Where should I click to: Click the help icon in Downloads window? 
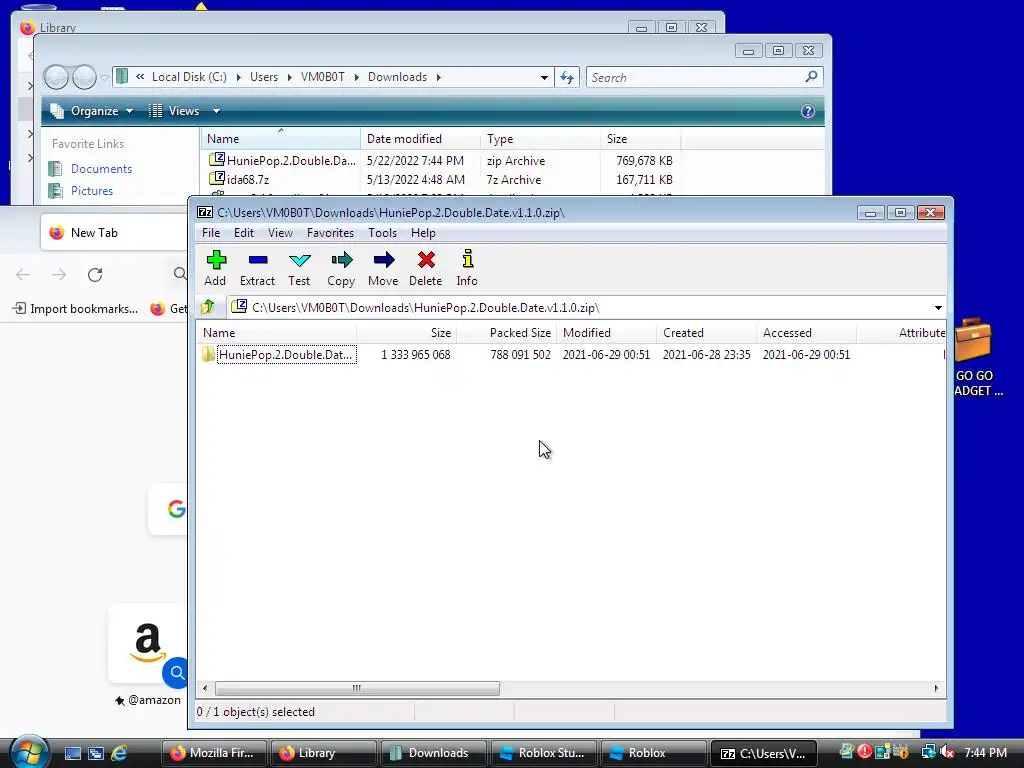807,111
